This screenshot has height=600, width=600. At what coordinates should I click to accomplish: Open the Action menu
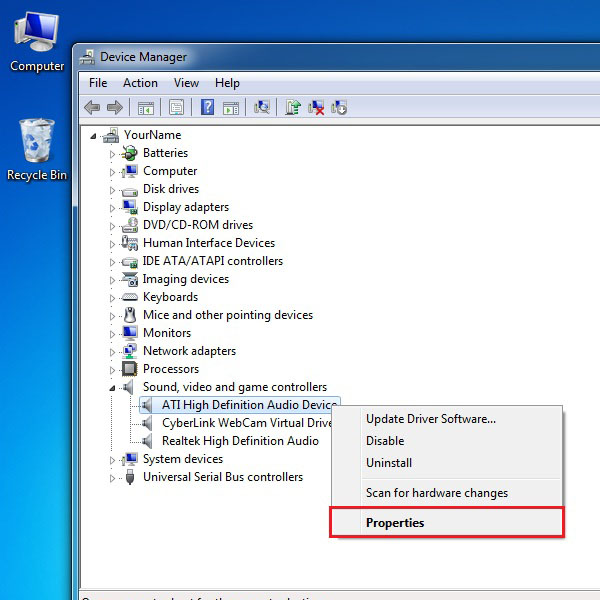(140, 83)
